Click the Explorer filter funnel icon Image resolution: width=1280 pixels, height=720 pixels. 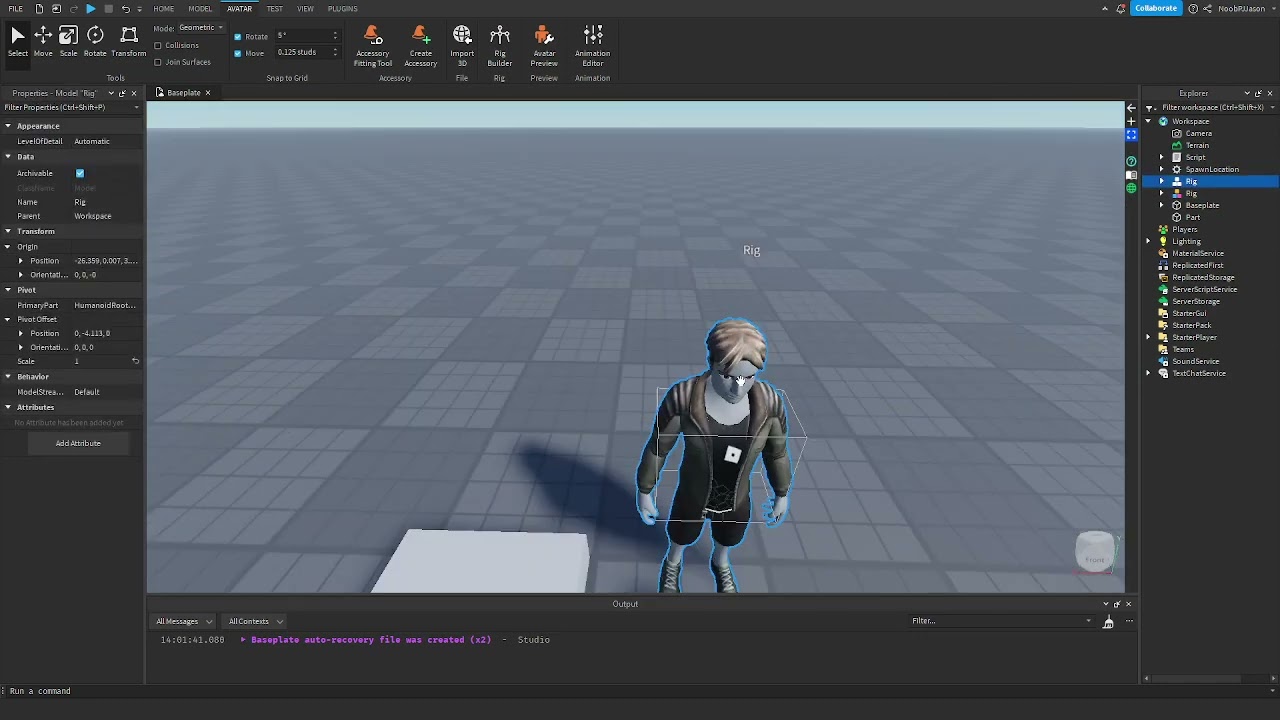pos(1151,107)
